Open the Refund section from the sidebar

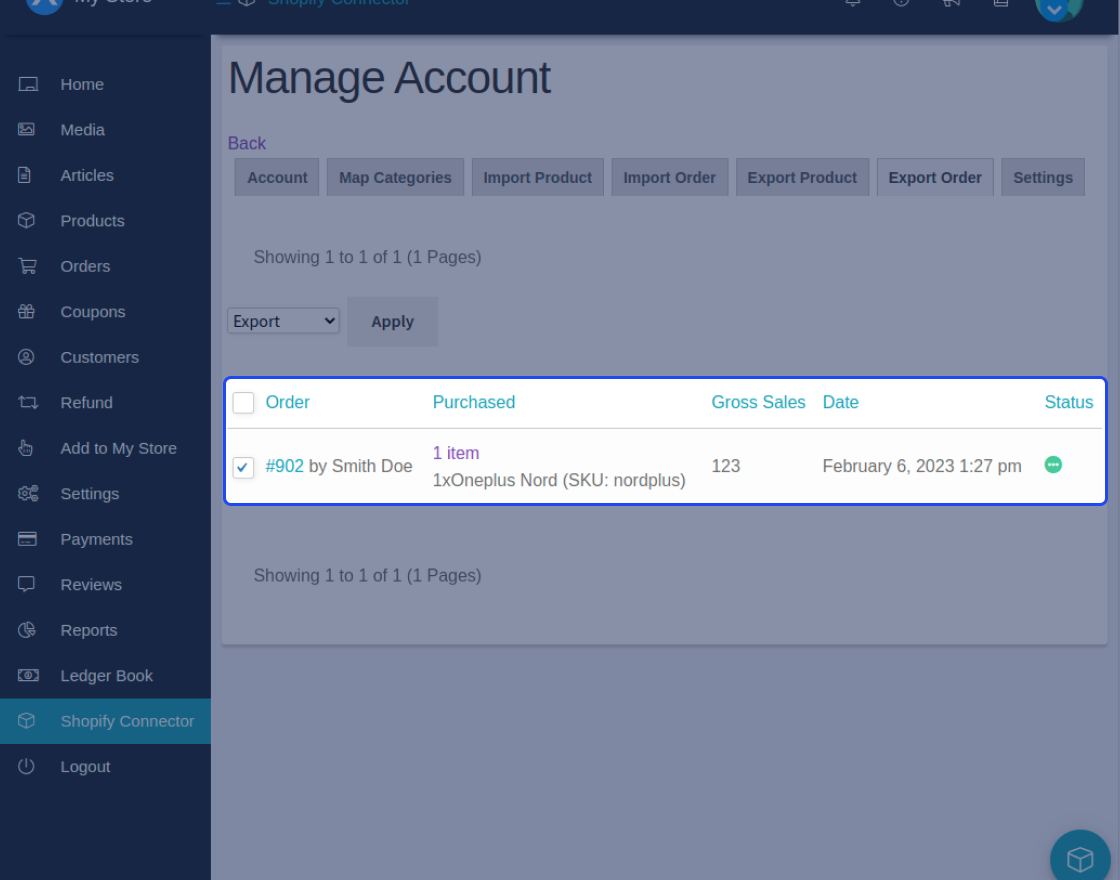[86, 402]
